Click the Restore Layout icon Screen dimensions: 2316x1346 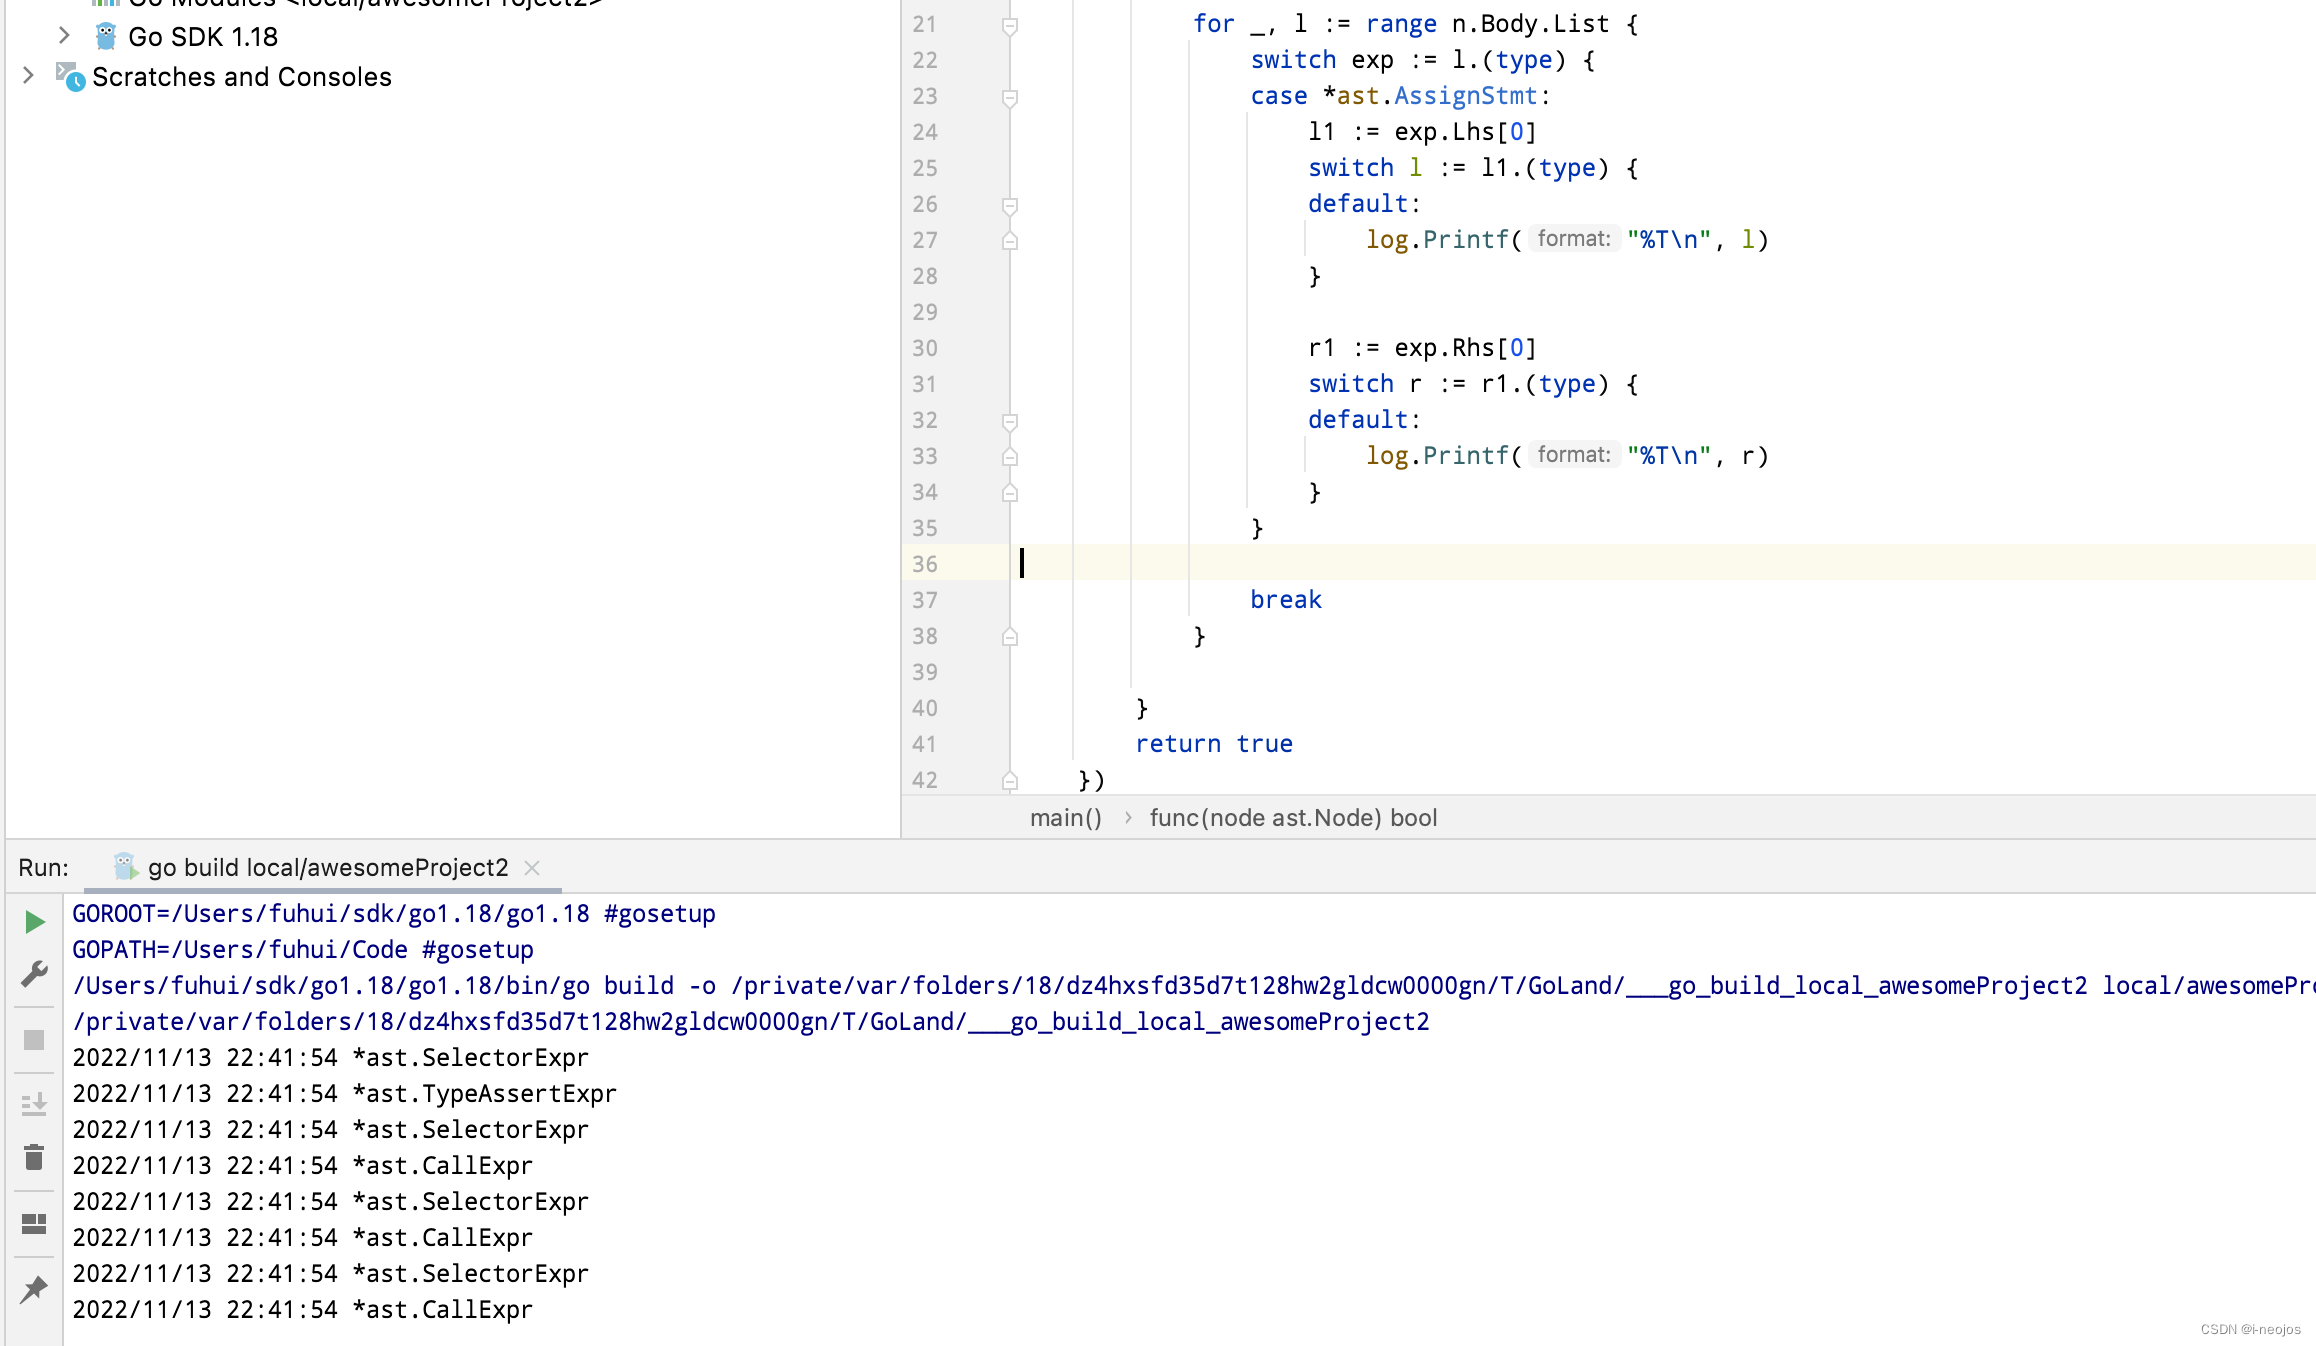(x=34, y=1224)
